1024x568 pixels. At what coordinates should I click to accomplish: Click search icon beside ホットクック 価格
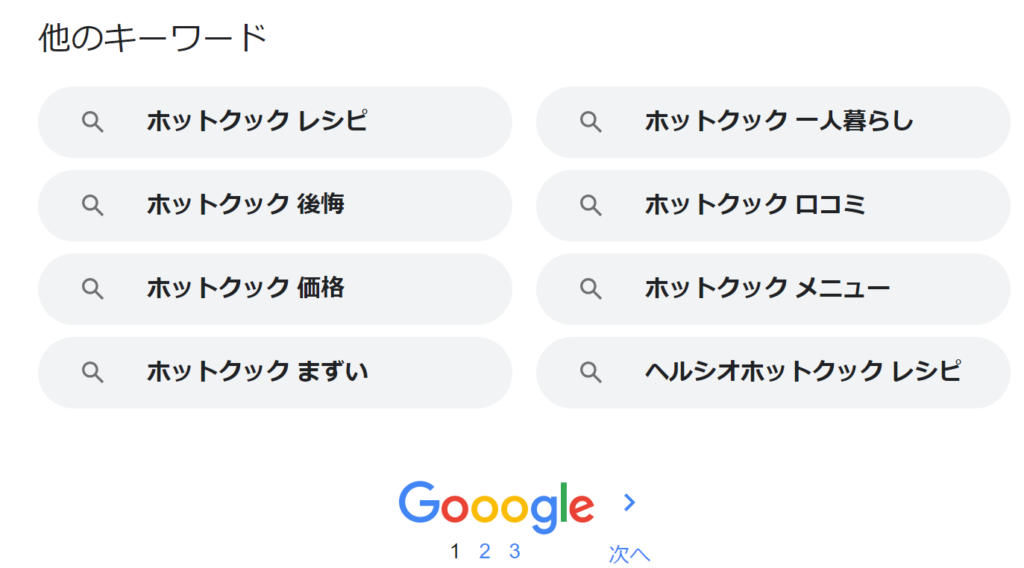[x=92, y=289]
